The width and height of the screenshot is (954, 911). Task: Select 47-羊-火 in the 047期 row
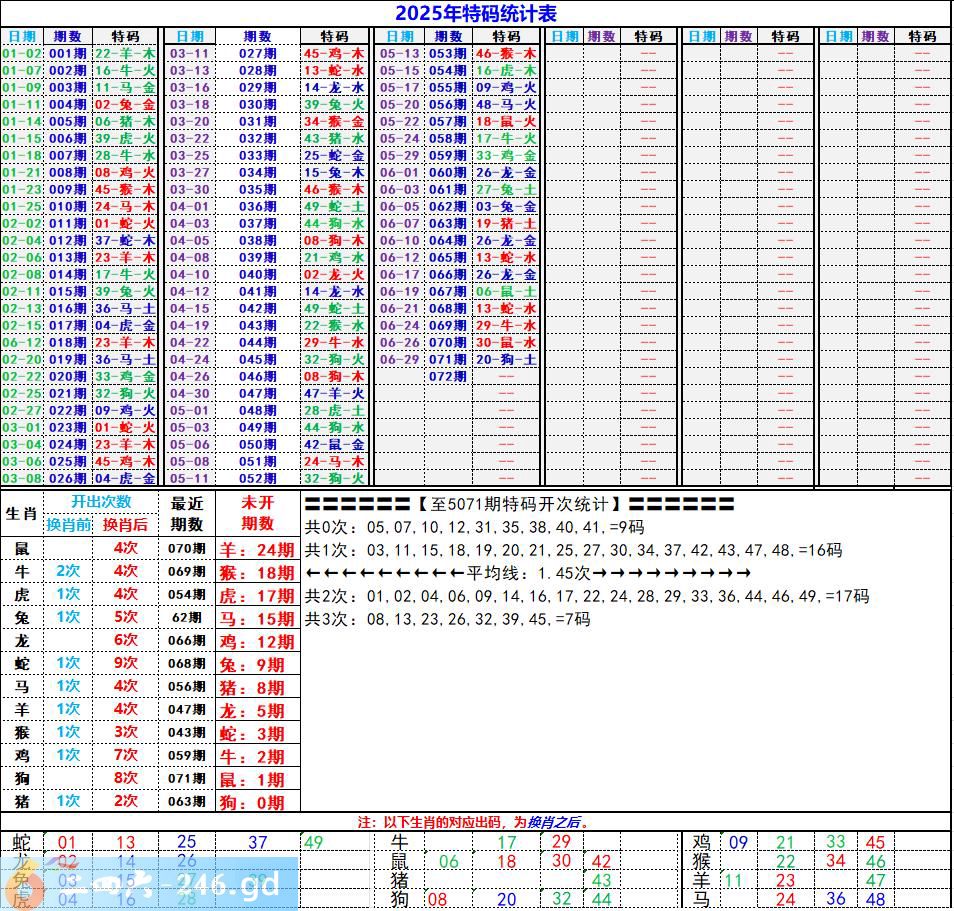pyautogui.click(x=334, y=394)
